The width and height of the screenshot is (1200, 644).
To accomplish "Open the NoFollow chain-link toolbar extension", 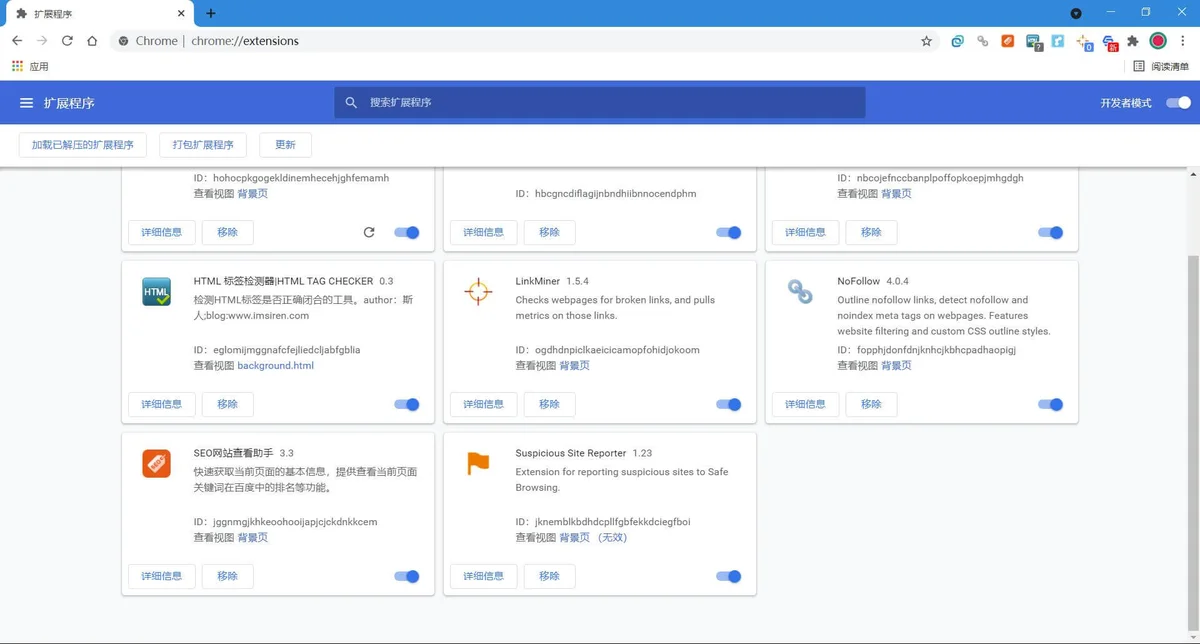I will coord(982,41).
